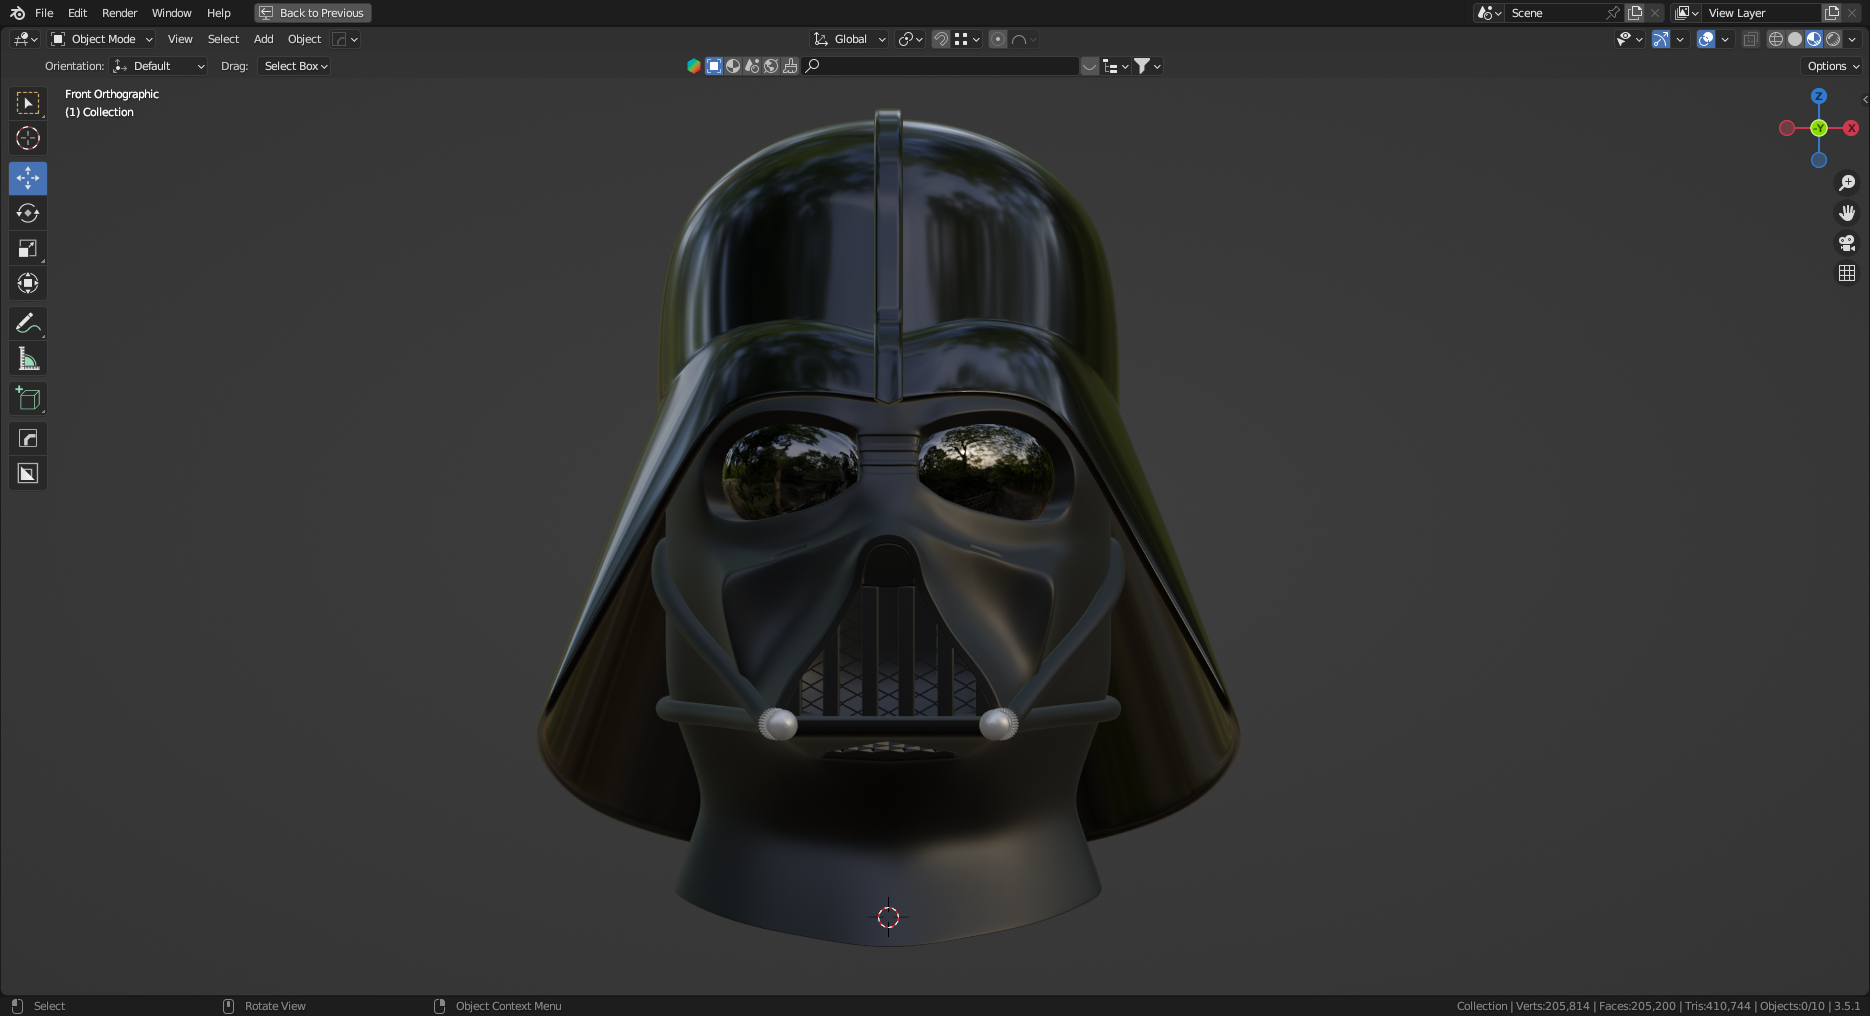This screenshot has width=1870, height=1016.
Task: Toggle the world filter globe icon
Action: [x=771, y=66]
